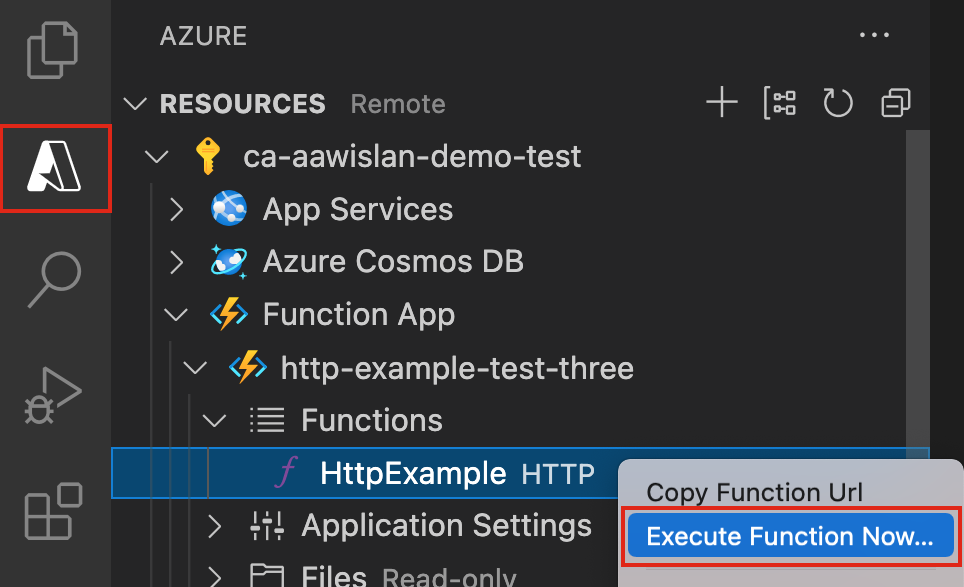Click the plus icon to create resource

coord(721,103)
